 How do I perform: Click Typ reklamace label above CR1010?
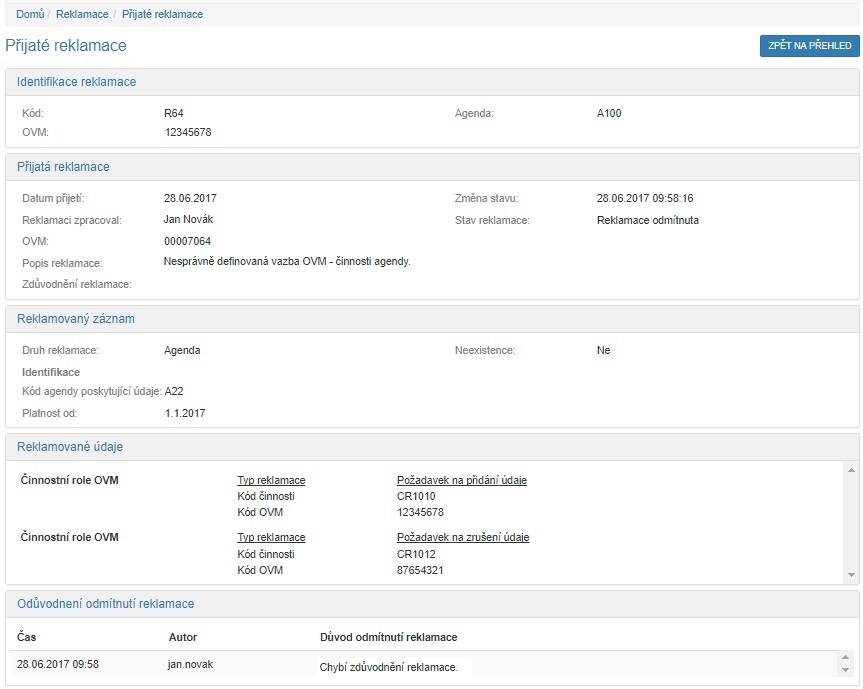click(x=271, y=480)
